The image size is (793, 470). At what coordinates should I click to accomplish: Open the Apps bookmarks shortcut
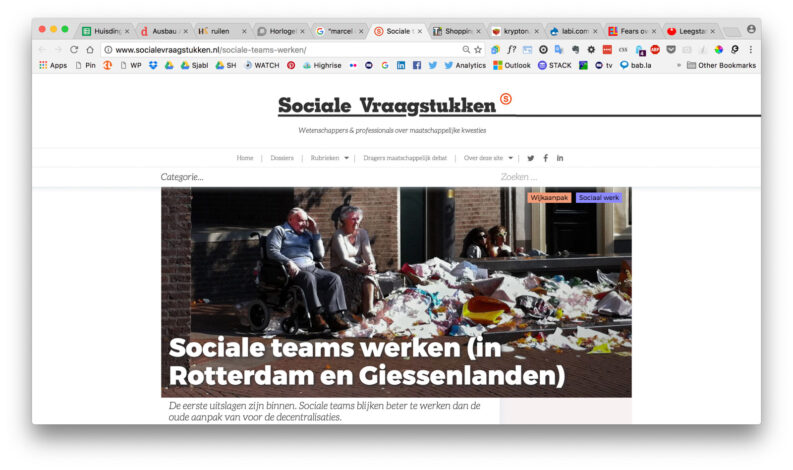click(53, 65)
